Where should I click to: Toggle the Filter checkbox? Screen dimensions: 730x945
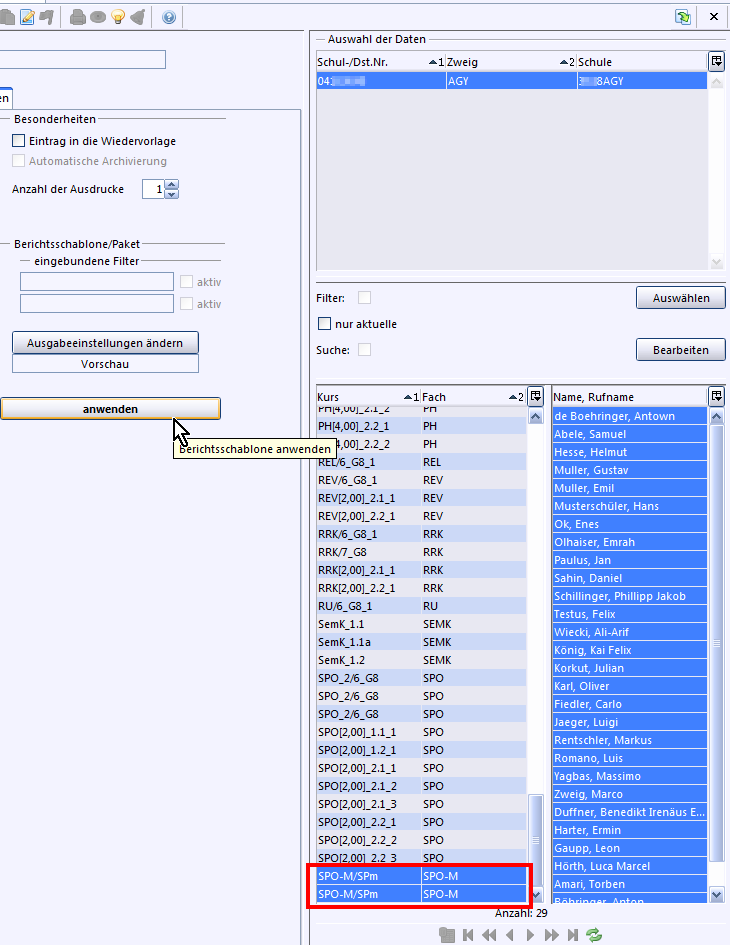pos(364,297)
